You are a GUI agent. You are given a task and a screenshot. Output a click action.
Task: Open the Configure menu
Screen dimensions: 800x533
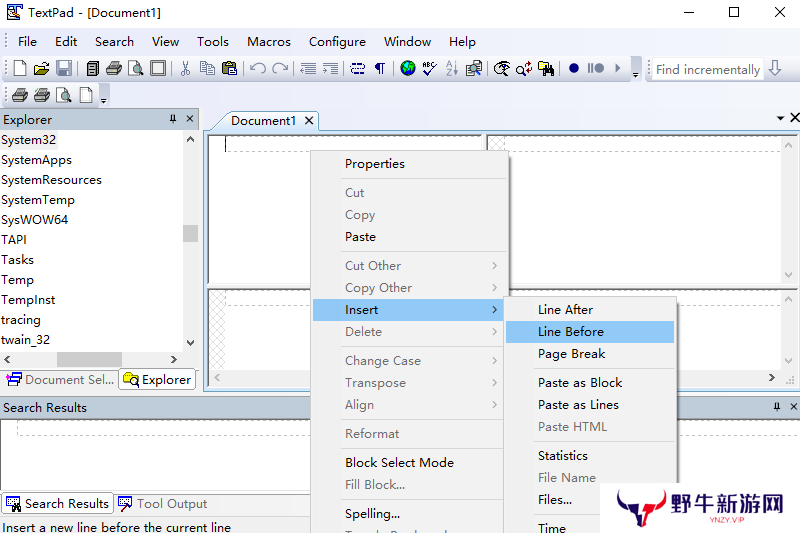click(337, 42)
